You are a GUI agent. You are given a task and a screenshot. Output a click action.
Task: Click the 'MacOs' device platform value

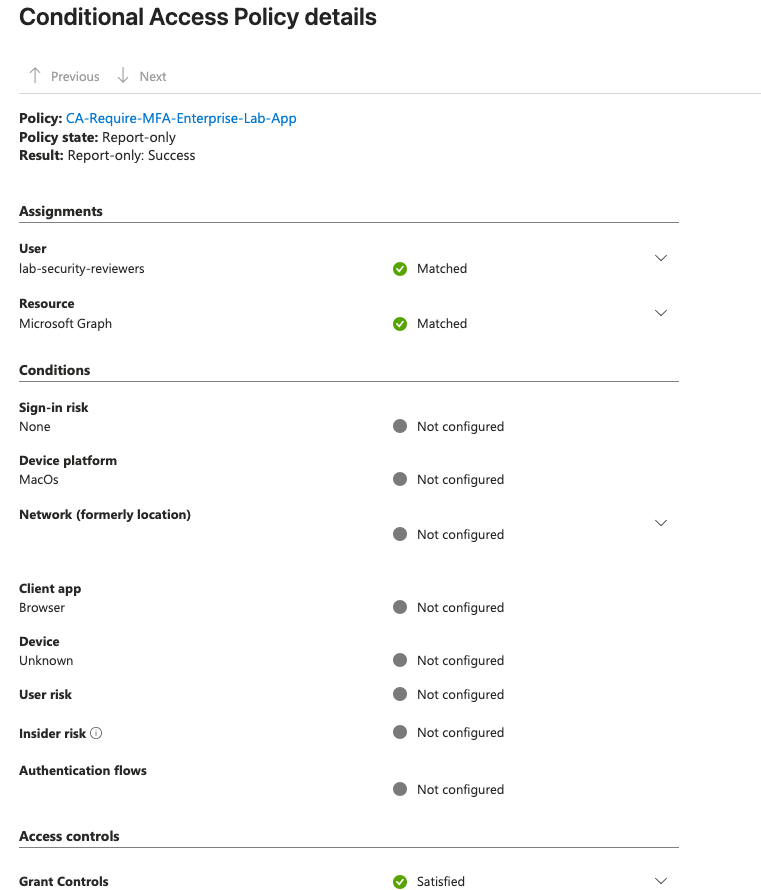[x=39, y=480]
